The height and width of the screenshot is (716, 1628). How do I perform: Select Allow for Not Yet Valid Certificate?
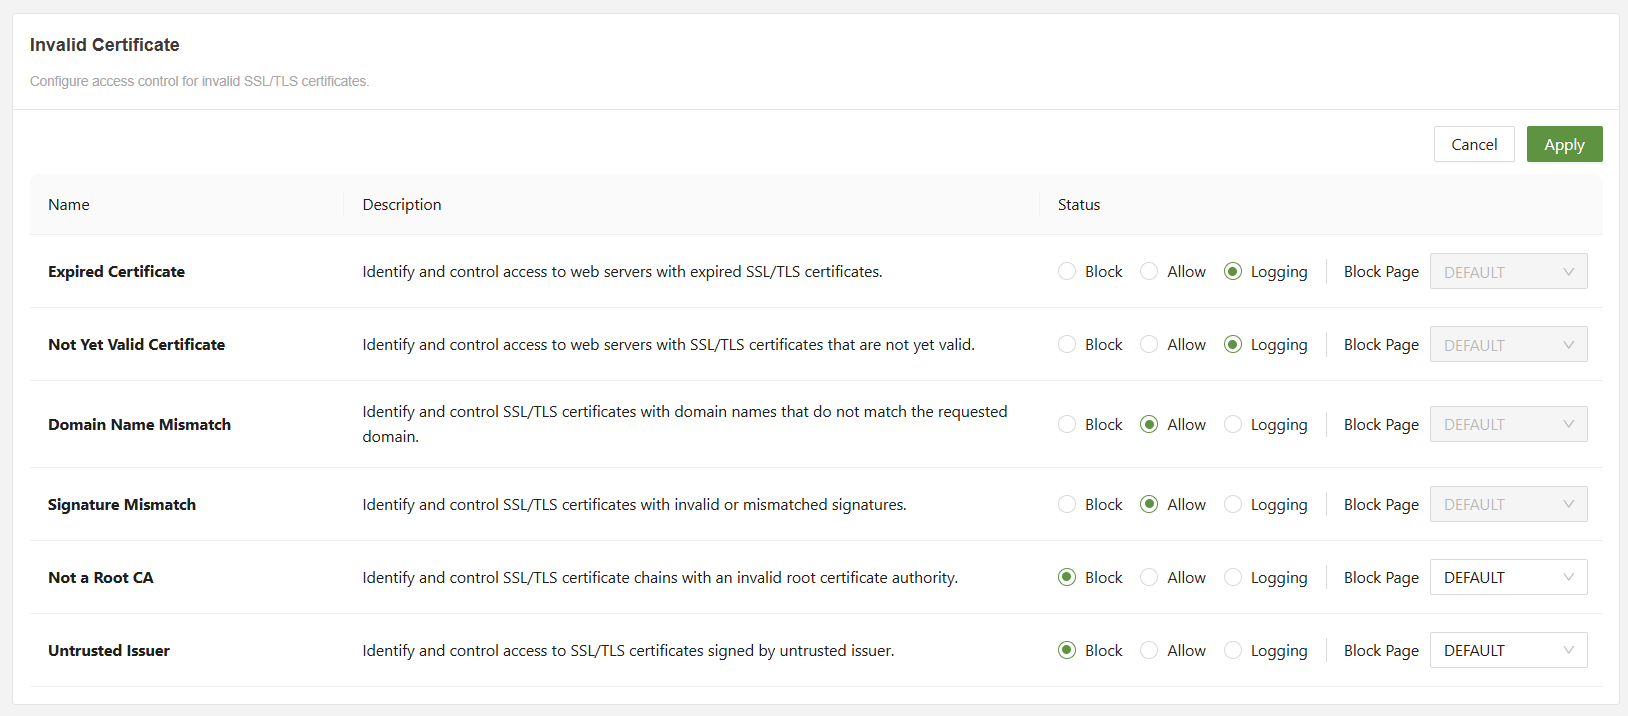click(x=1149, y=344)
